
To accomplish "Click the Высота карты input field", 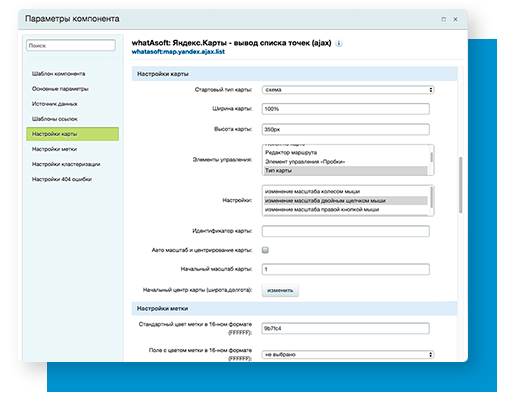I will [346, 129].
